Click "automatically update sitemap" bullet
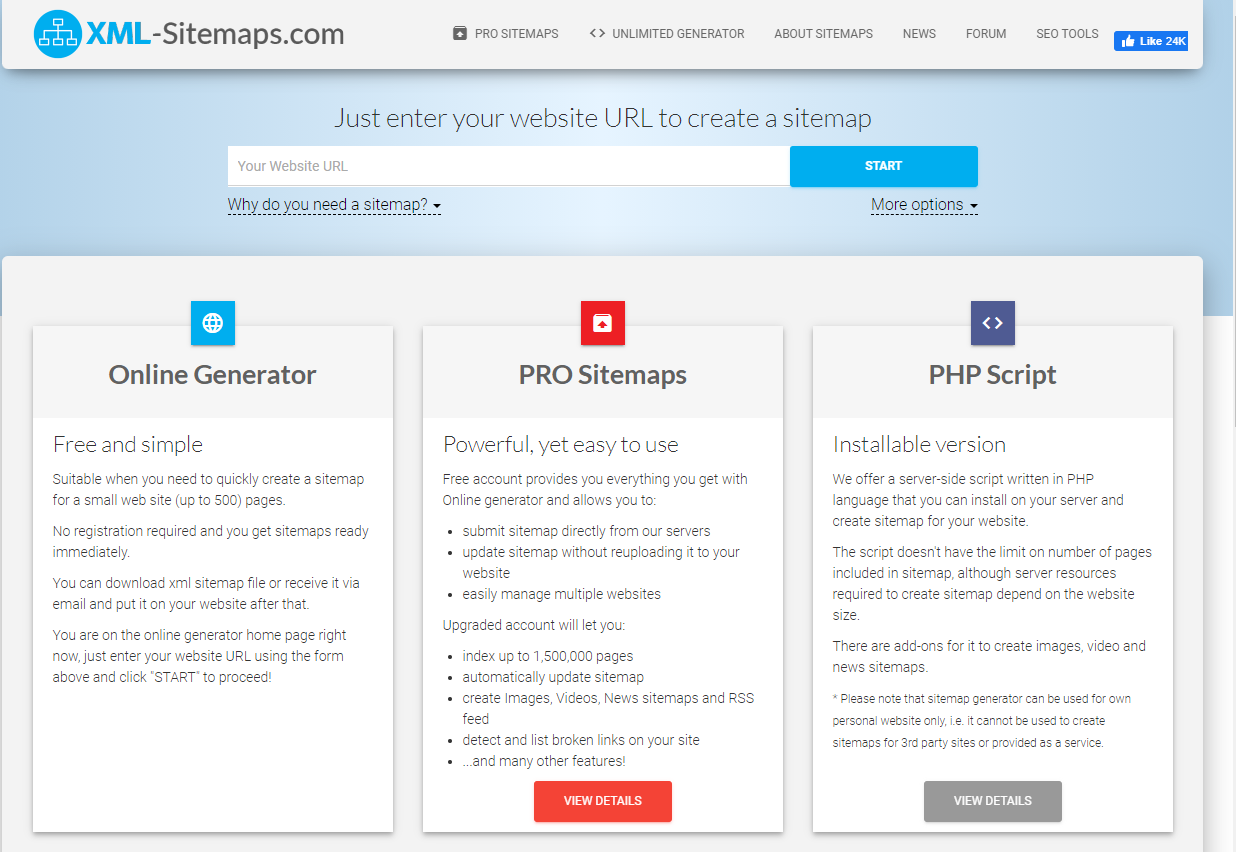1236x852 pixels. pos(553,677)
